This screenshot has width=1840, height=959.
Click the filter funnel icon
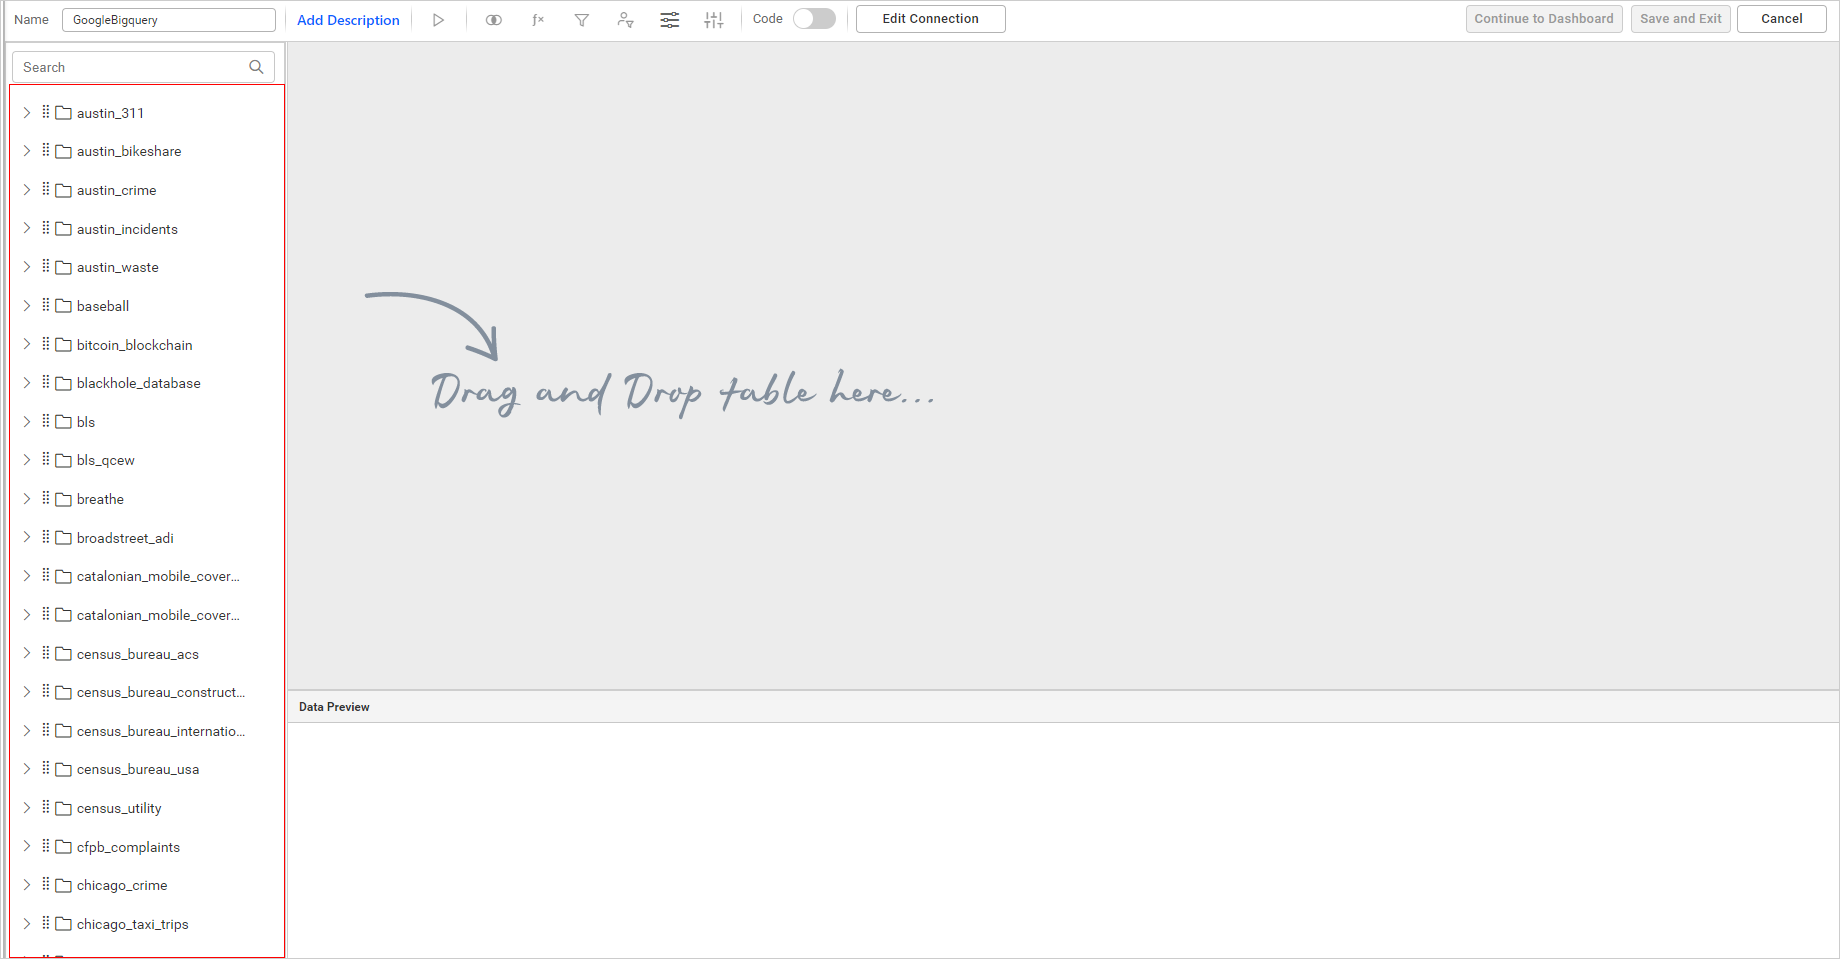pyautogui.click(x=581, y=20)
